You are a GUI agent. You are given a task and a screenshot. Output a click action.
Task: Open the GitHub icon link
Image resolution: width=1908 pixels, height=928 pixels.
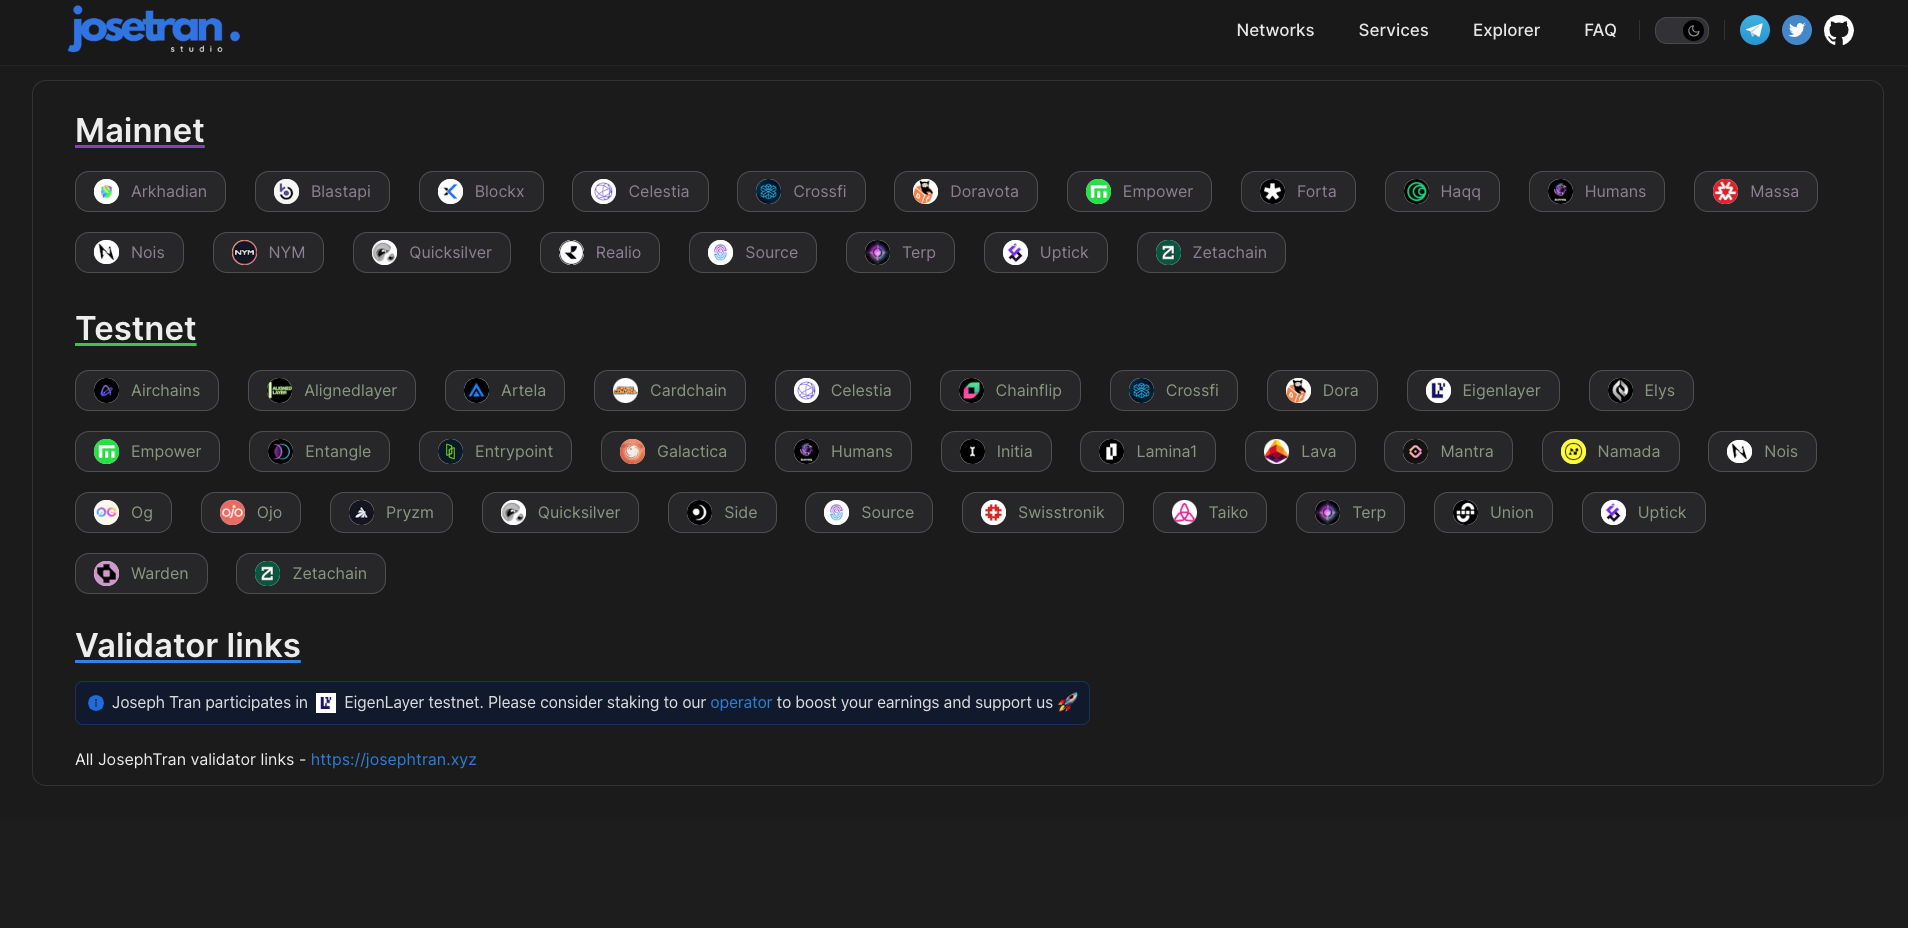point(1838,30)
